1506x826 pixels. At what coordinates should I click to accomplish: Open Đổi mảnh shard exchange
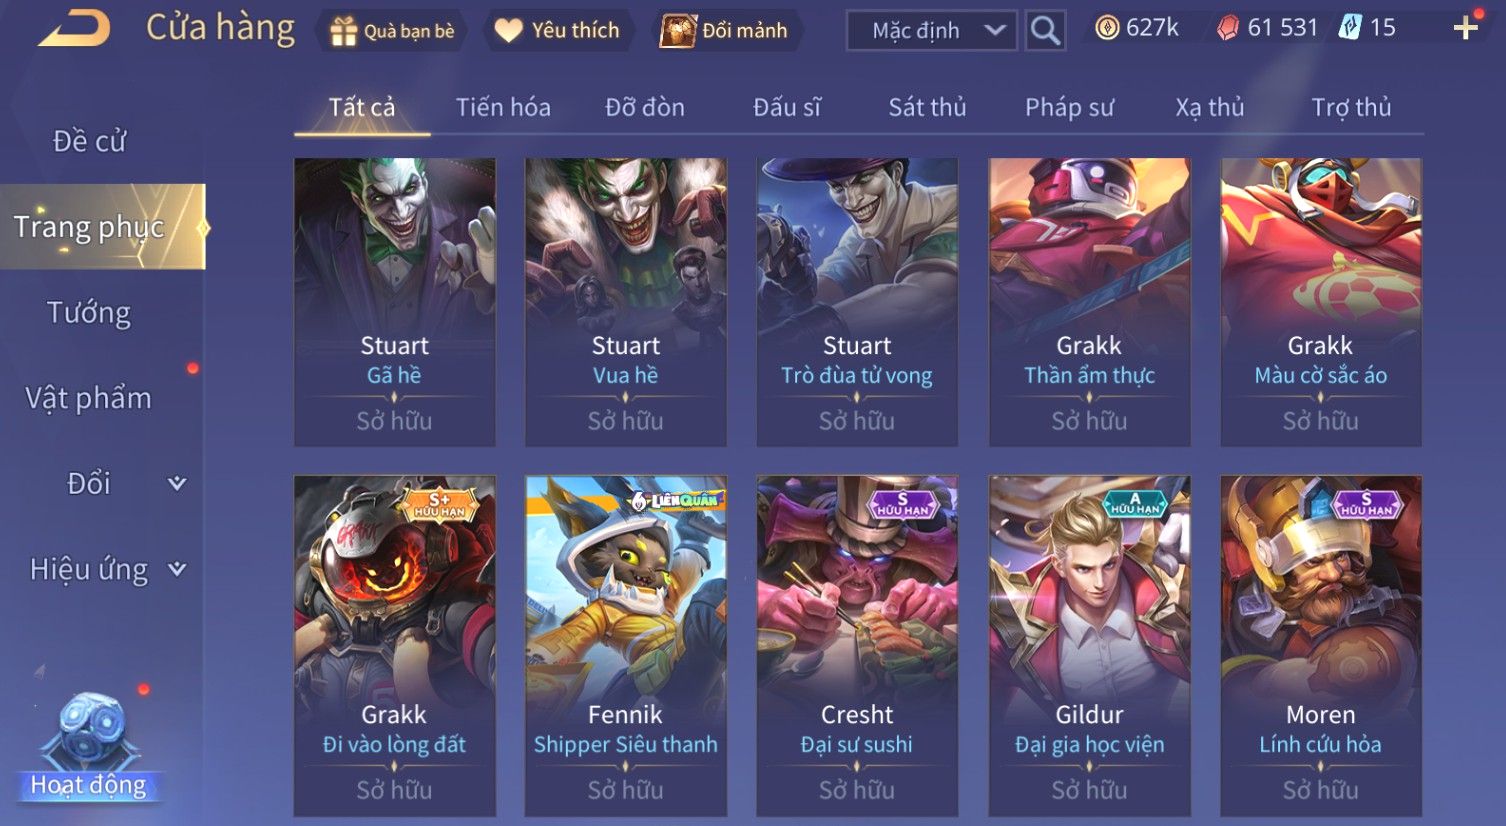click(725, 31)
